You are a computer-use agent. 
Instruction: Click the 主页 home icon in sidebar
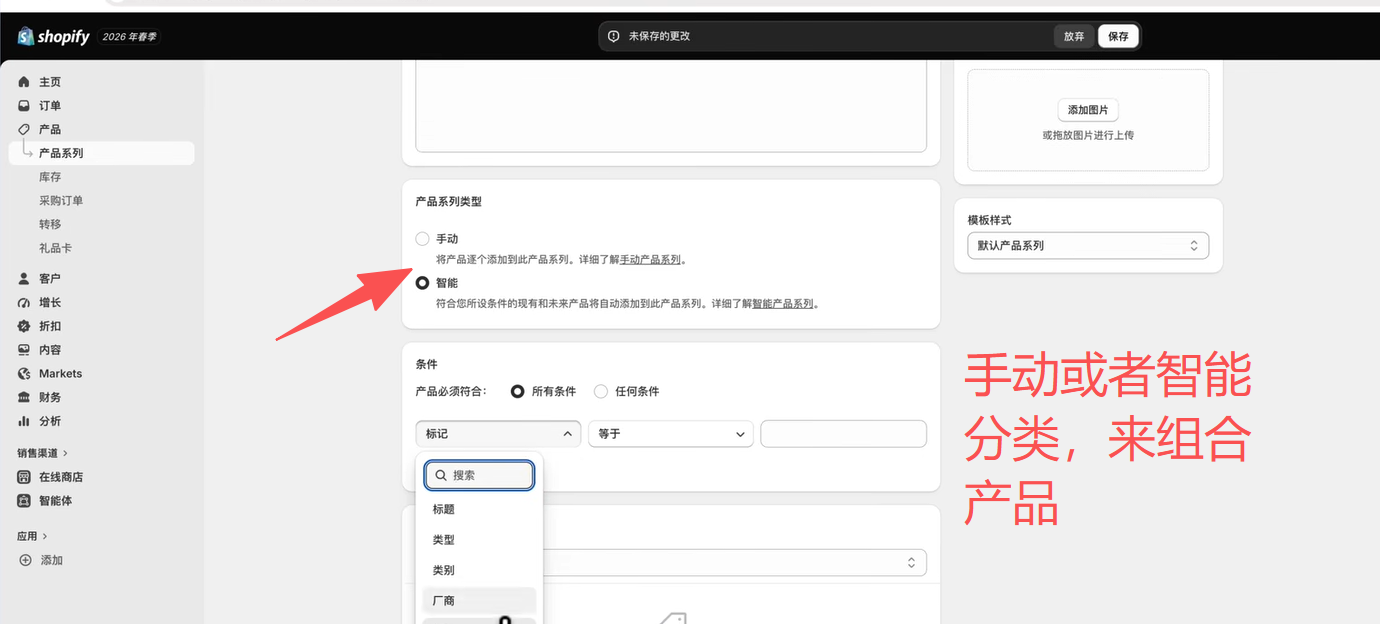click(x=24, y=82)
